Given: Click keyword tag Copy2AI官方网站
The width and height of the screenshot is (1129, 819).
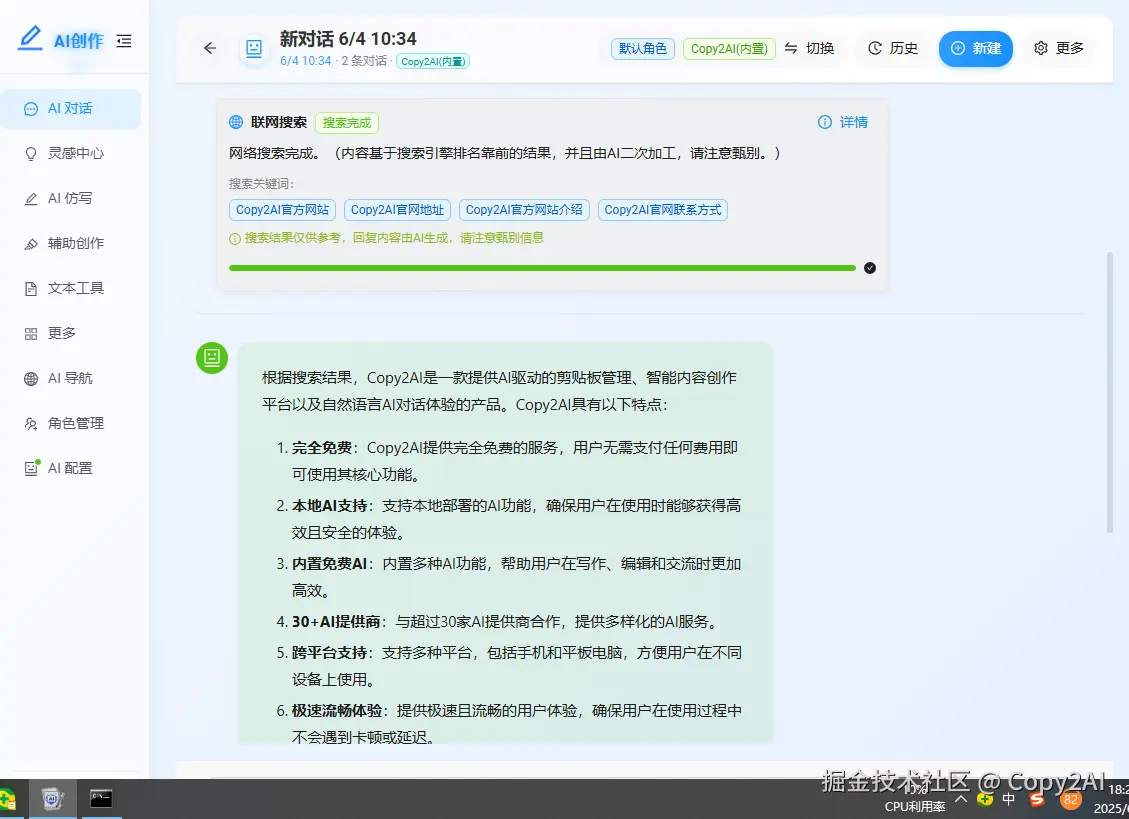Looking at the screenshot, I should [x=282, y=210].
